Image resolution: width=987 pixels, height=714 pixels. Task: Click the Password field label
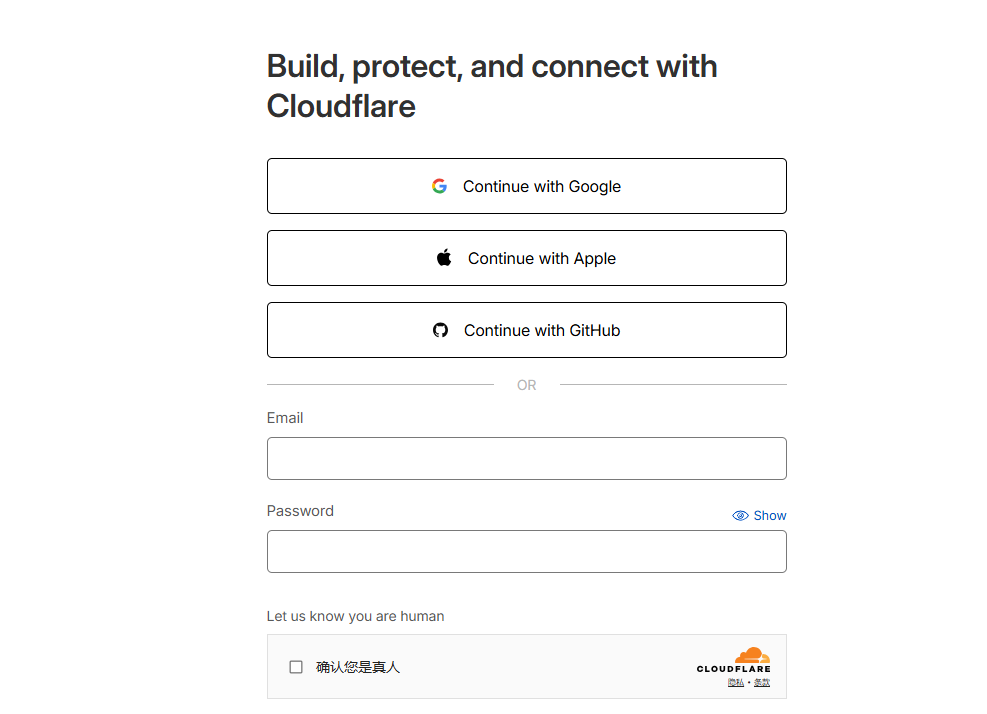click(x=300, y=511)
